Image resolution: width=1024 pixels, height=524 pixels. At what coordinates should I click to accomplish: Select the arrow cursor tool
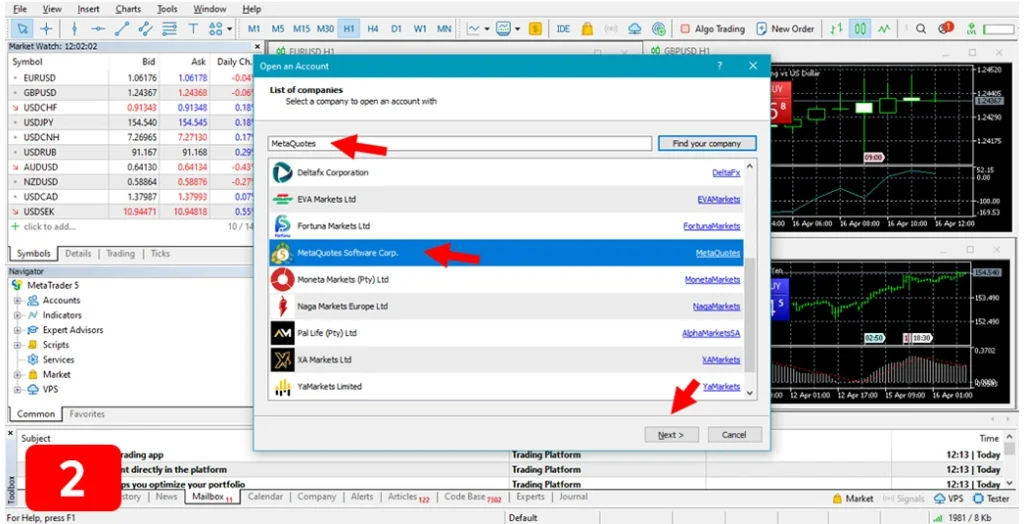coord(23,29)
